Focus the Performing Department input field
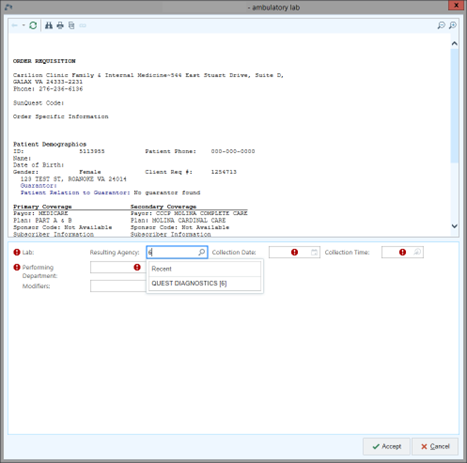Screen dimensions: 467x463 tap(118, 267)
